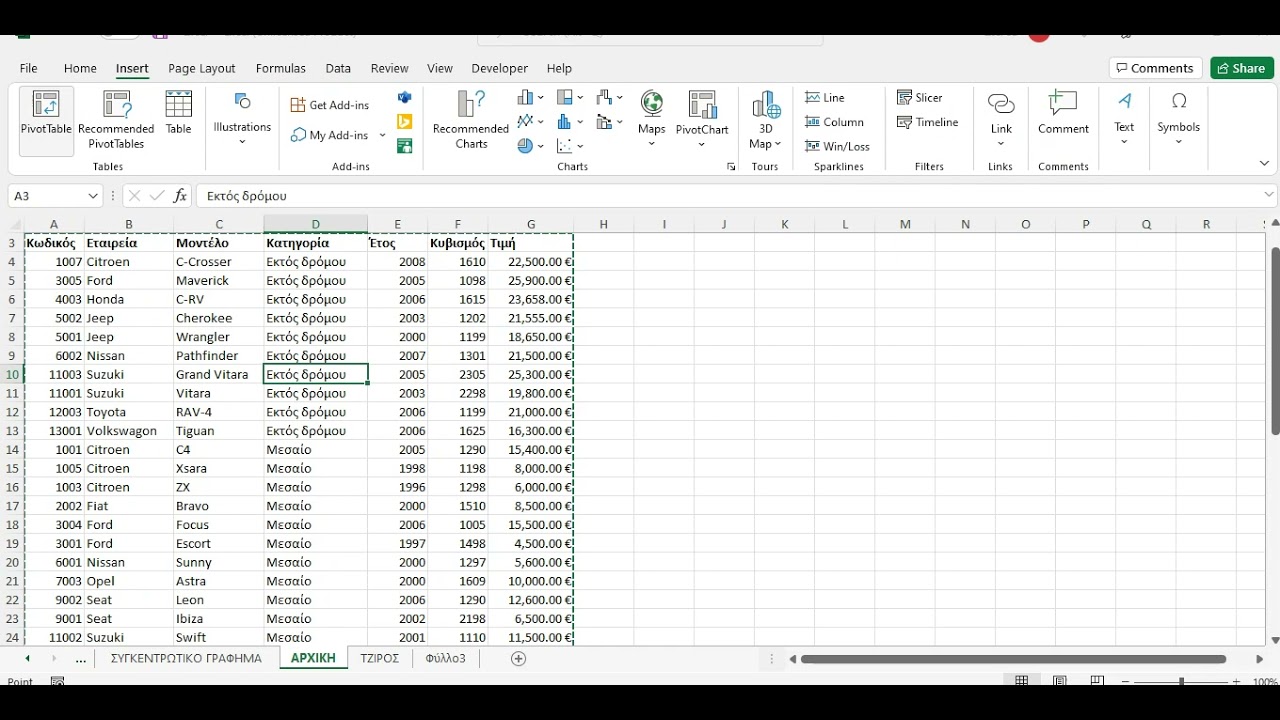Switch to the Formulas tab

(x=281, y=68)
